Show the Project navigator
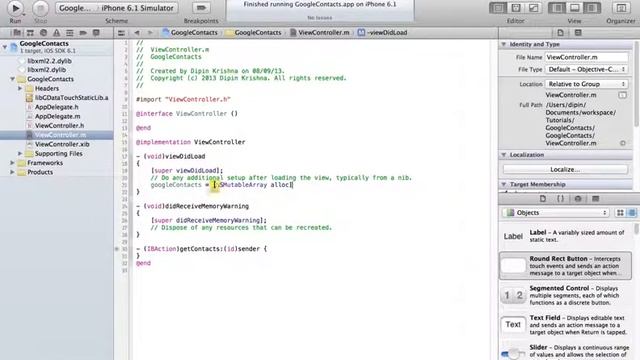The width and height of the screenshot is (640, 360). pyautogui.click(x=17, y=33)
